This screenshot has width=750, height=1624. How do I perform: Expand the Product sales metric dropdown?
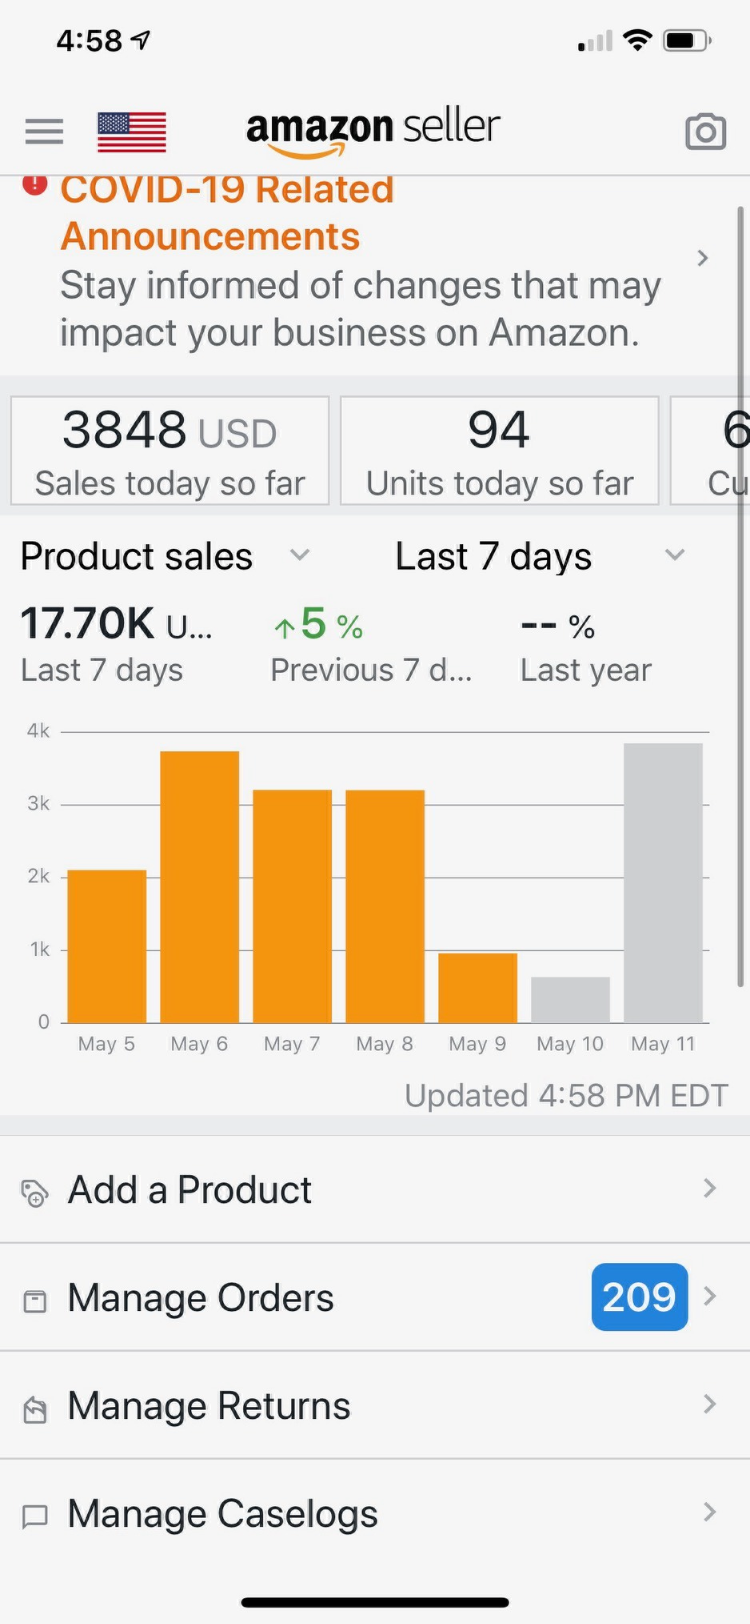pyautogui.click(x=299, y=555)
